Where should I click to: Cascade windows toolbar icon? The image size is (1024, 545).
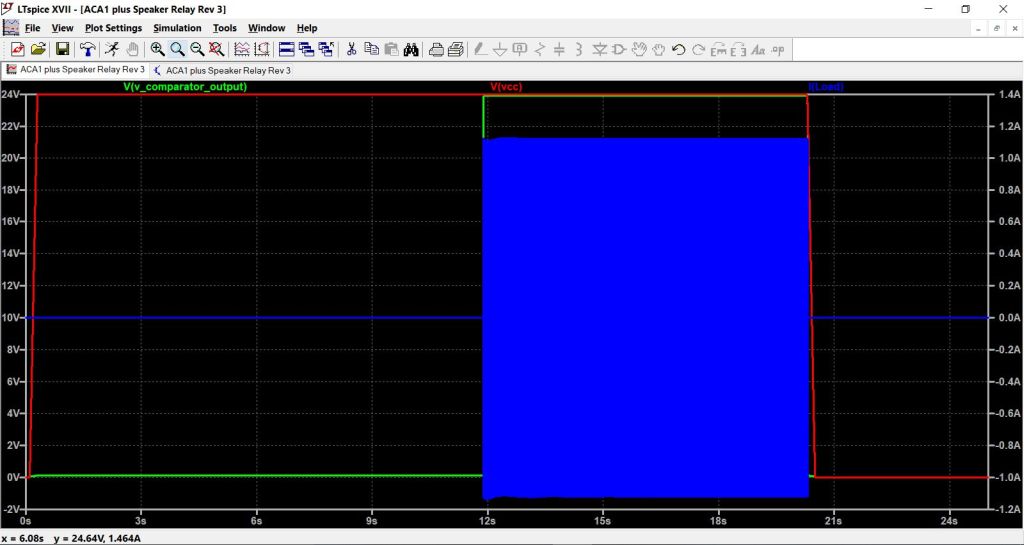pyautogui.click(x=306, y=50)
